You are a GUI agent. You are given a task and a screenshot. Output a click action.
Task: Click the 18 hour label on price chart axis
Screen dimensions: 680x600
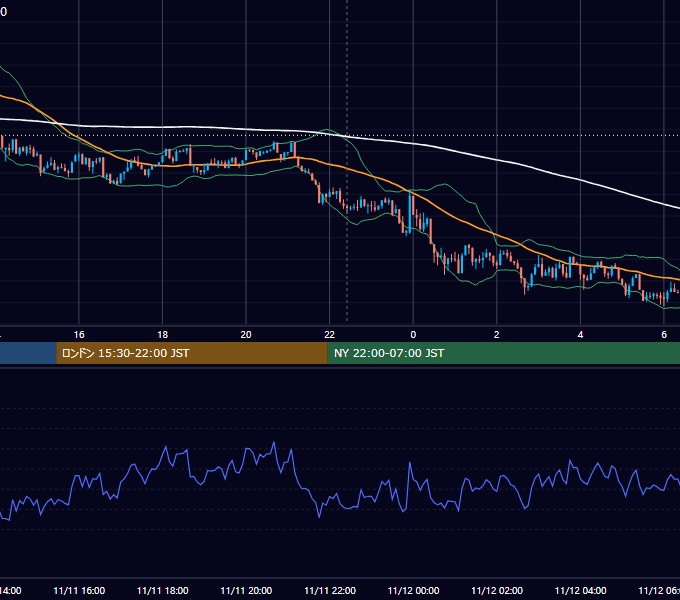point(162,335)
